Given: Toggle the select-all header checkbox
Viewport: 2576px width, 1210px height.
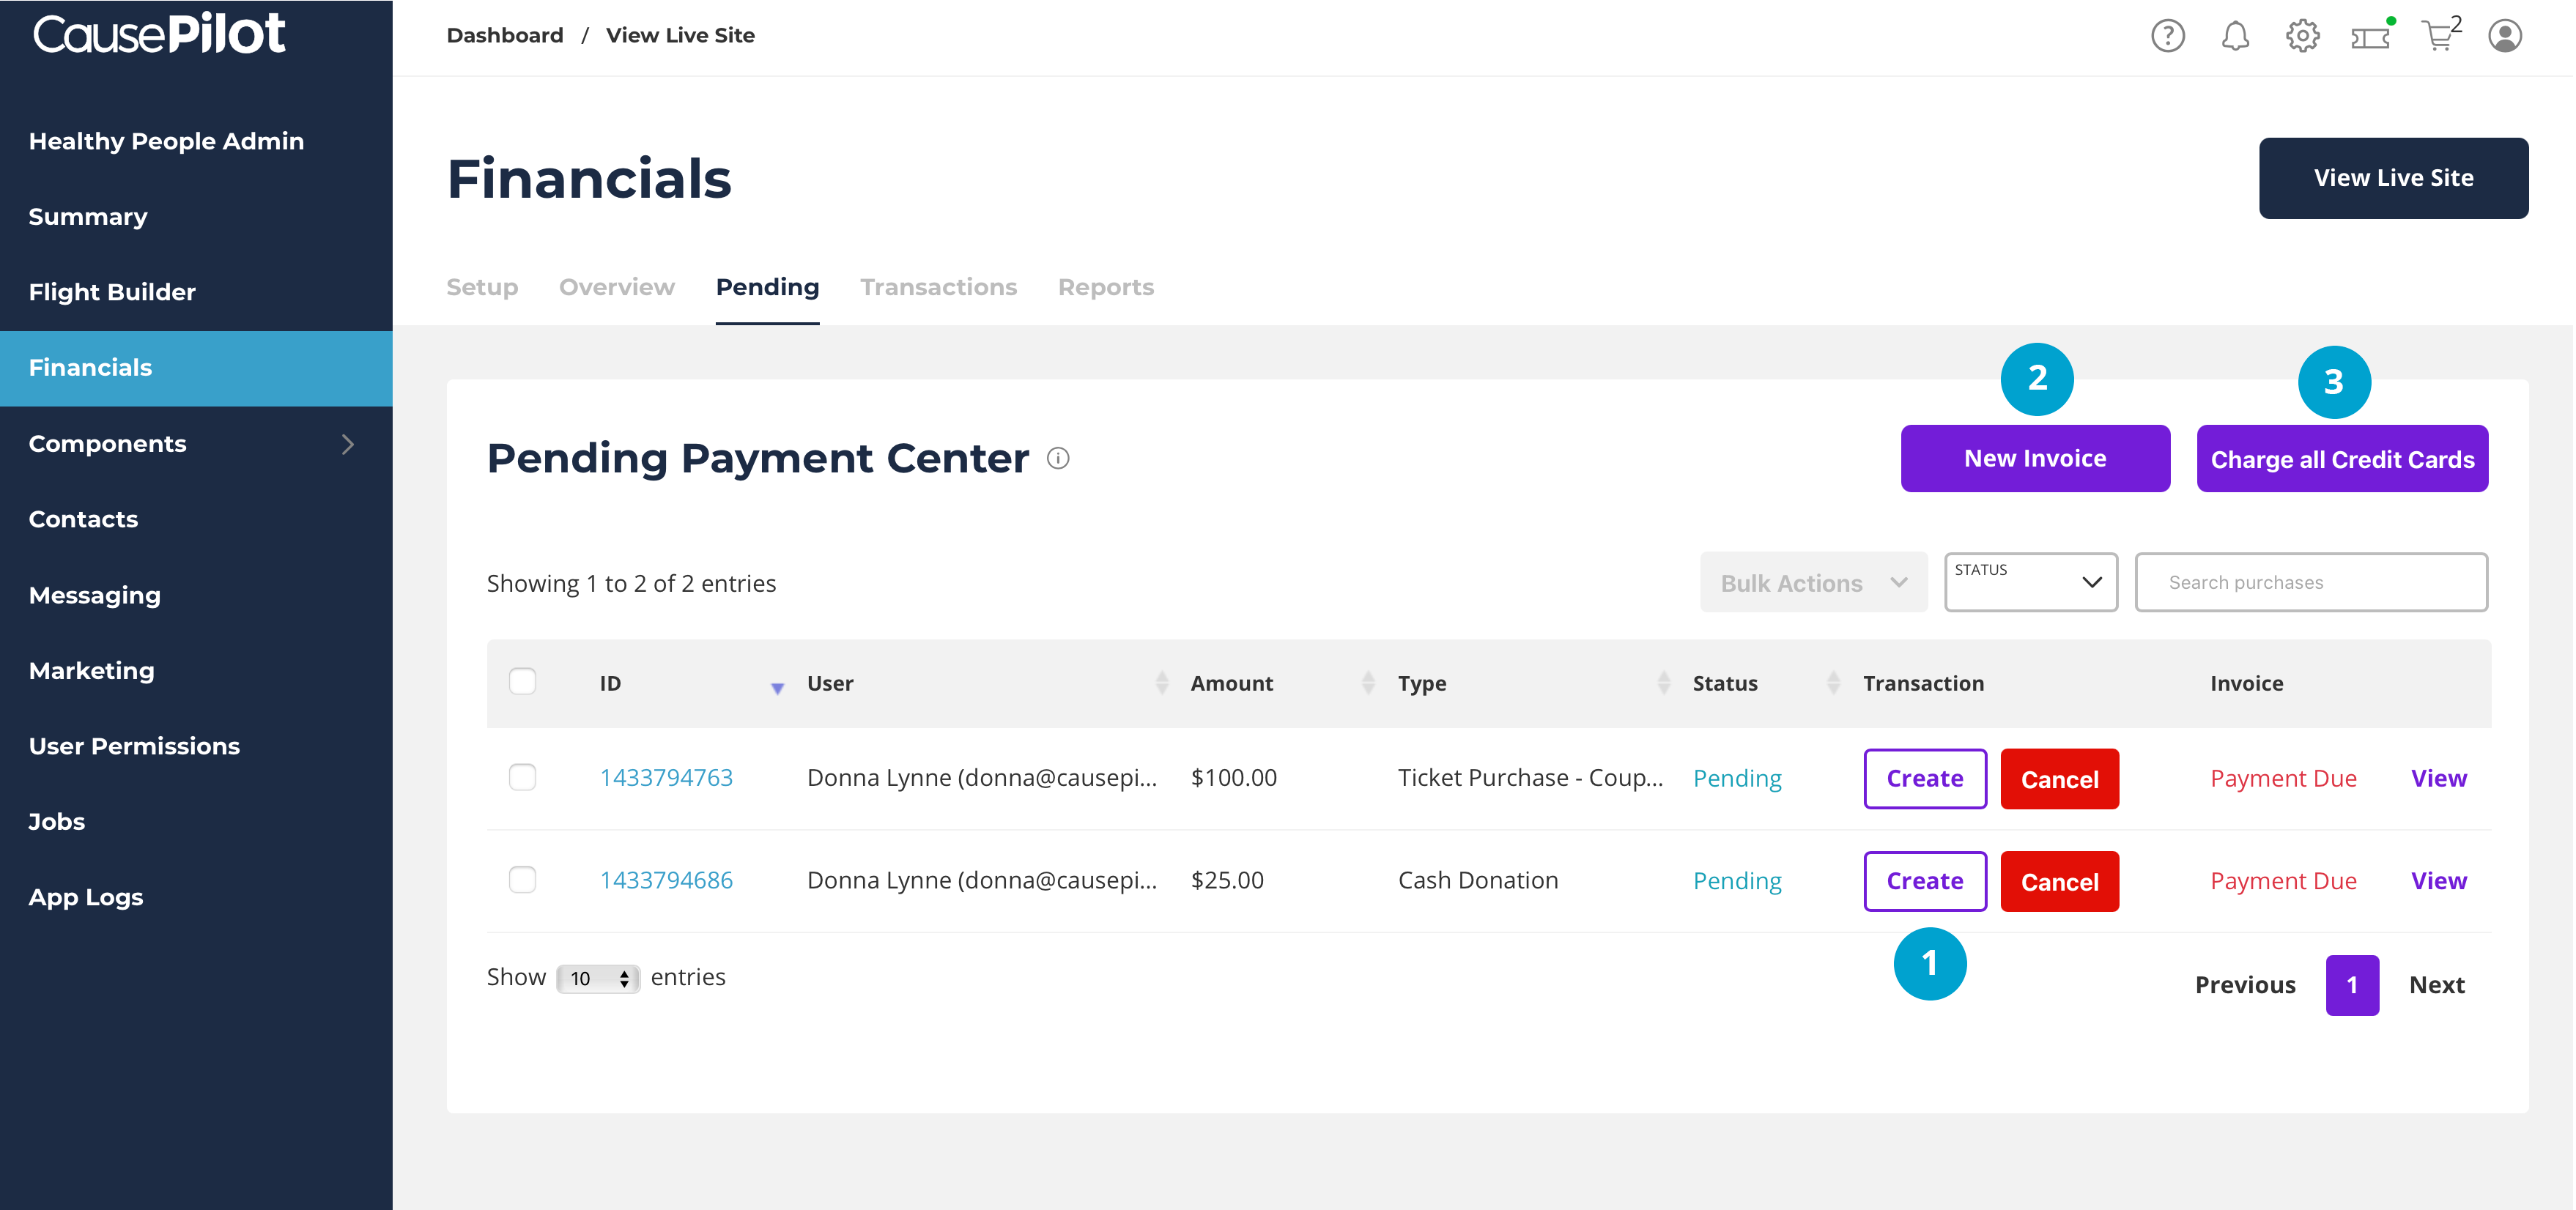Looking at the screenshot, I should 522,682.
